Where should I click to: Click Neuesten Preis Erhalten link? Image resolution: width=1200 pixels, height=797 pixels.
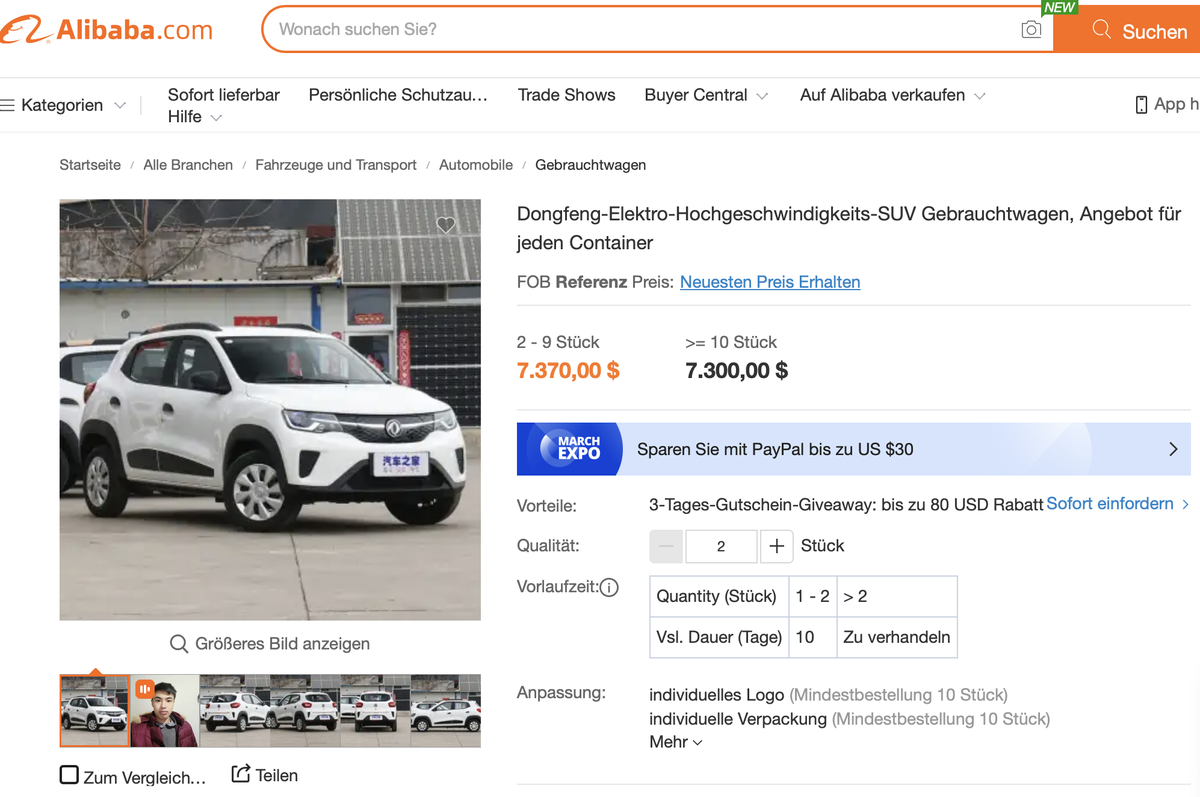pyautogui.click(x=770, y=282)
